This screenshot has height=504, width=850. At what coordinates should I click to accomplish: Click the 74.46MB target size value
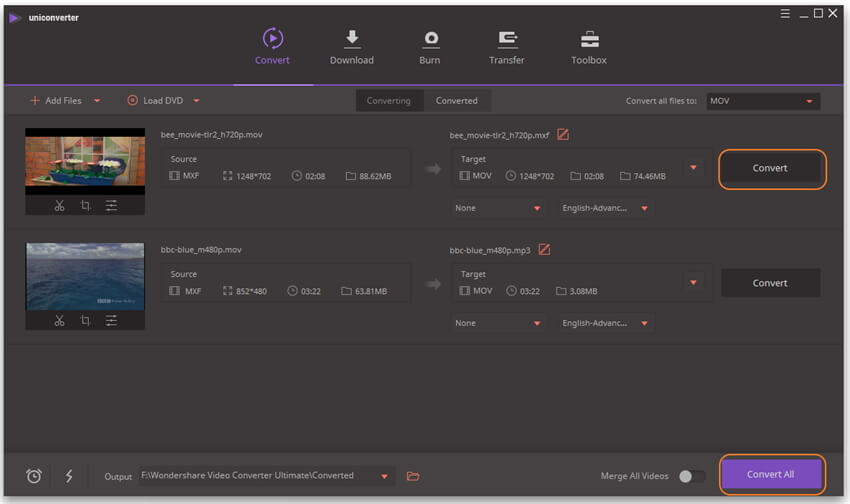pos(649,176)
